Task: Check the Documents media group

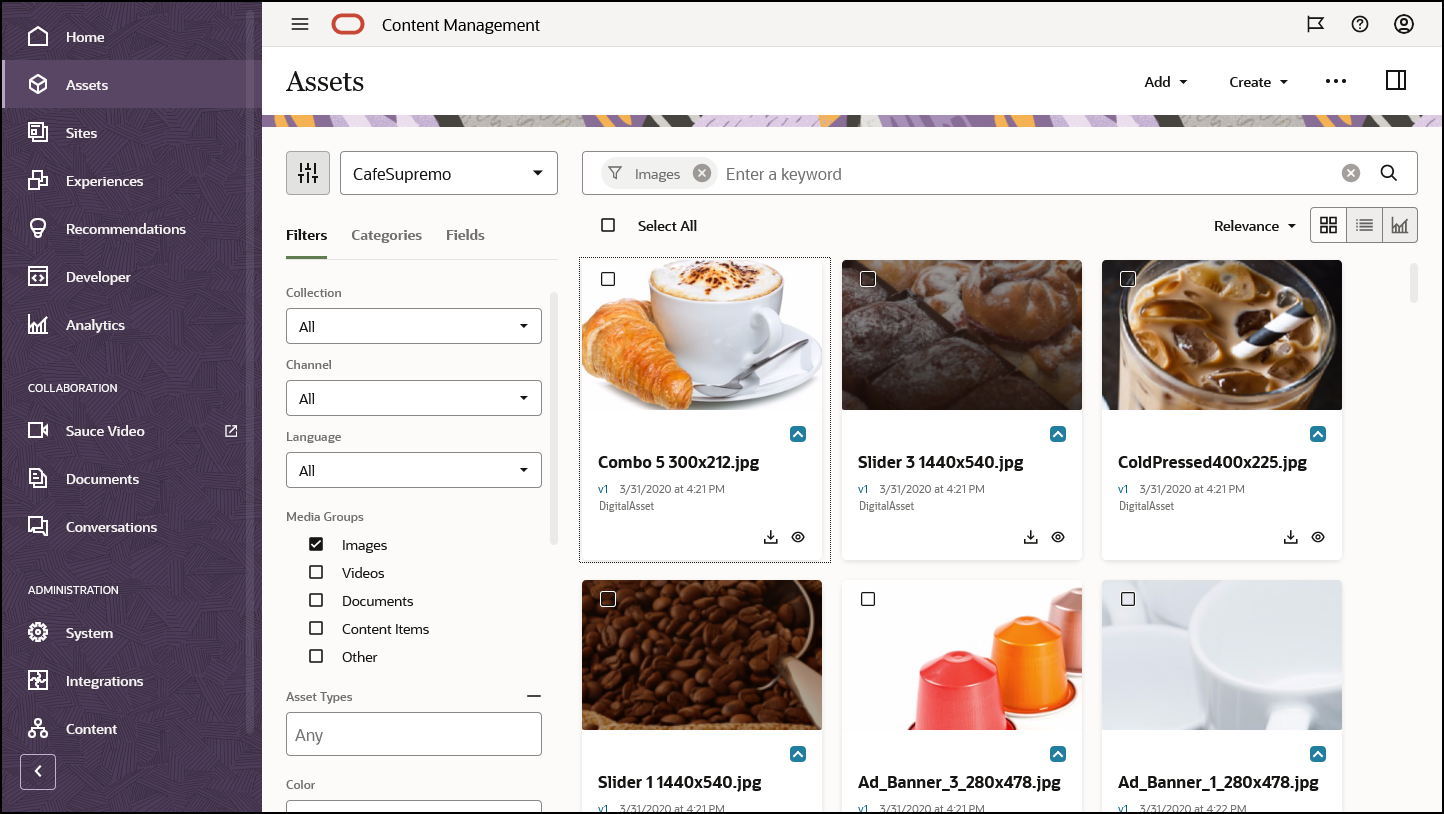Action: pos(316,600)
